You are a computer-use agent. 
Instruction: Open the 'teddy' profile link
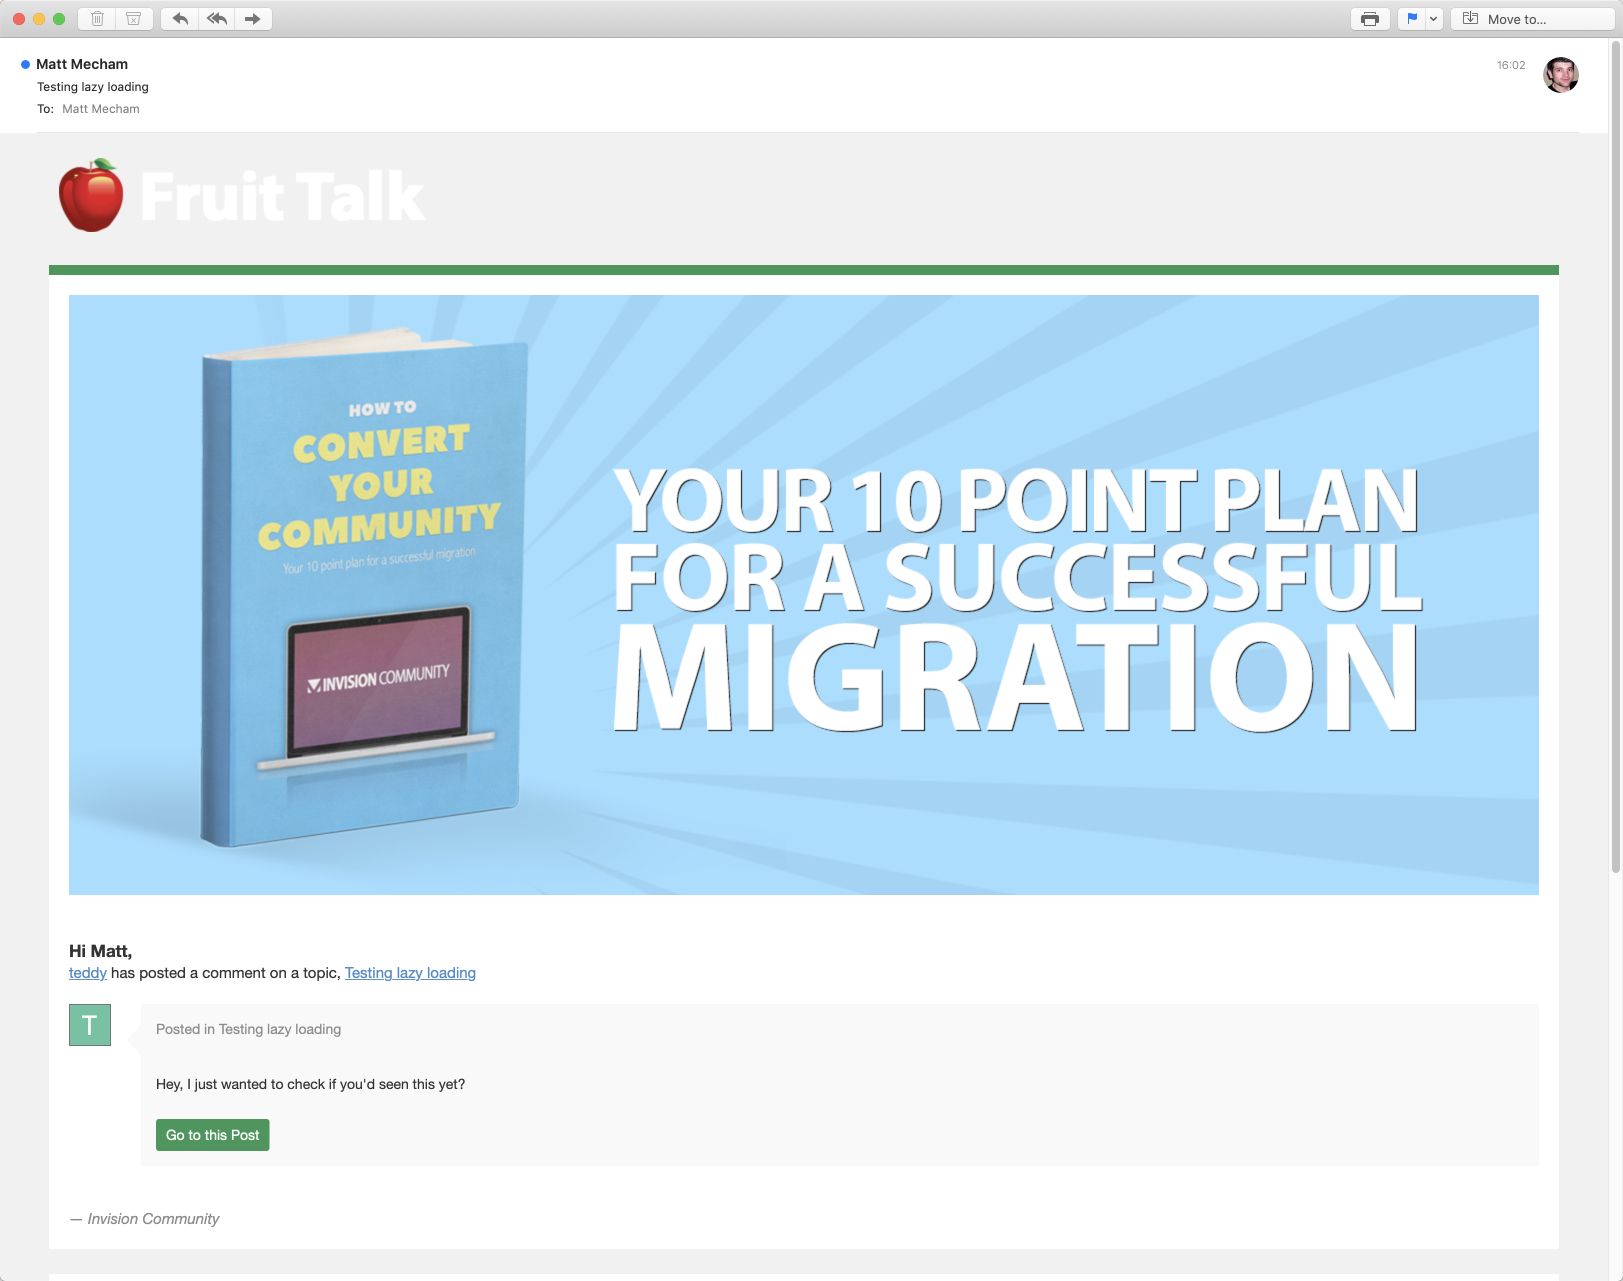point(87,973)
